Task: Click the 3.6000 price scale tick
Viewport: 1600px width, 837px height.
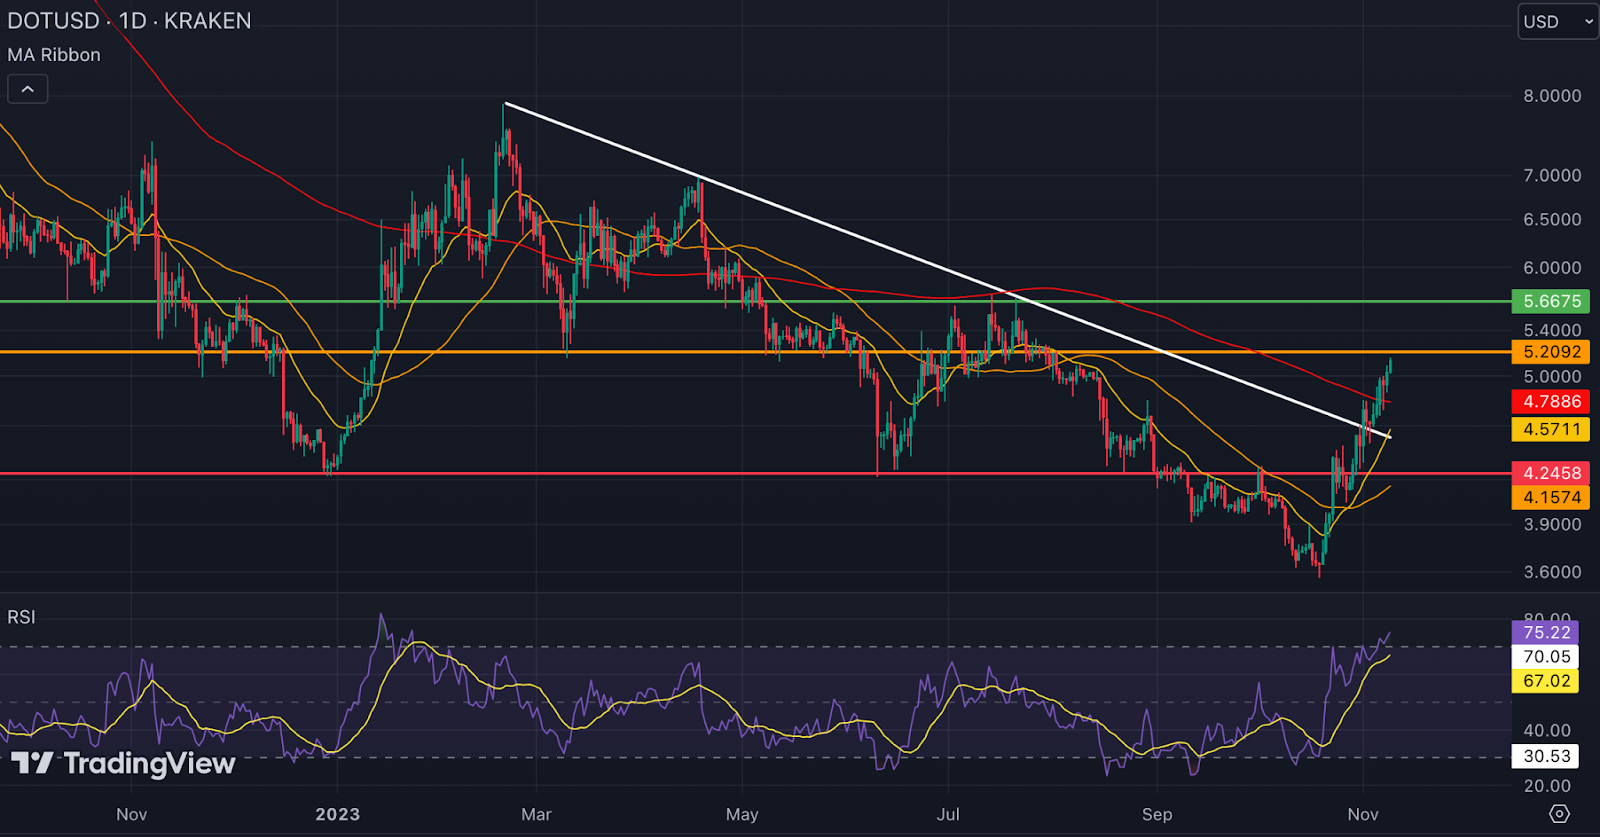Action: [x=1552, y=572]
